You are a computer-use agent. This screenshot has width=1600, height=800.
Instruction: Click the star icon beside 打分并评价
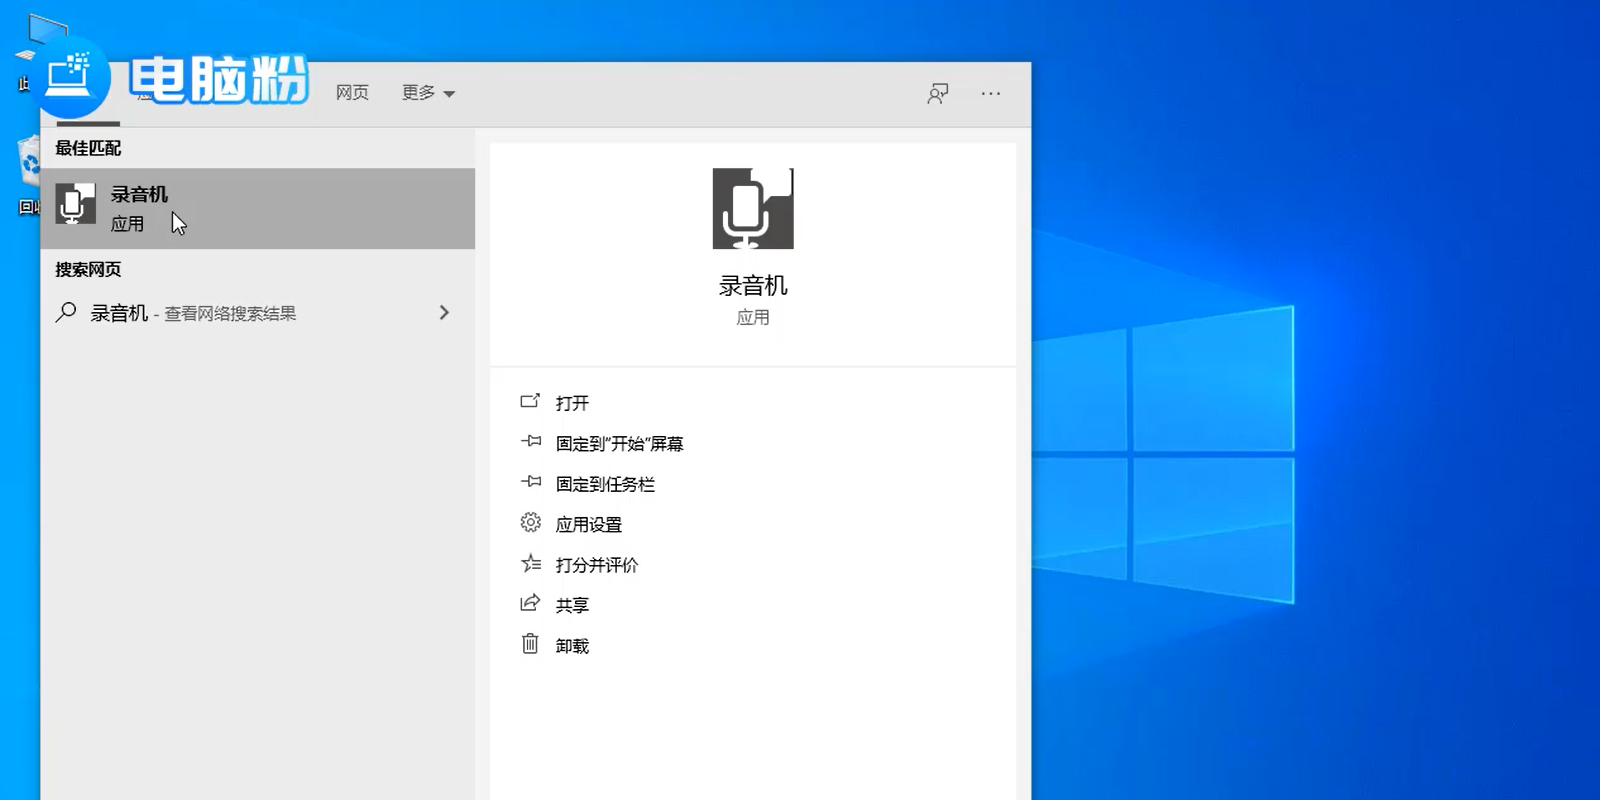[530, 563]
